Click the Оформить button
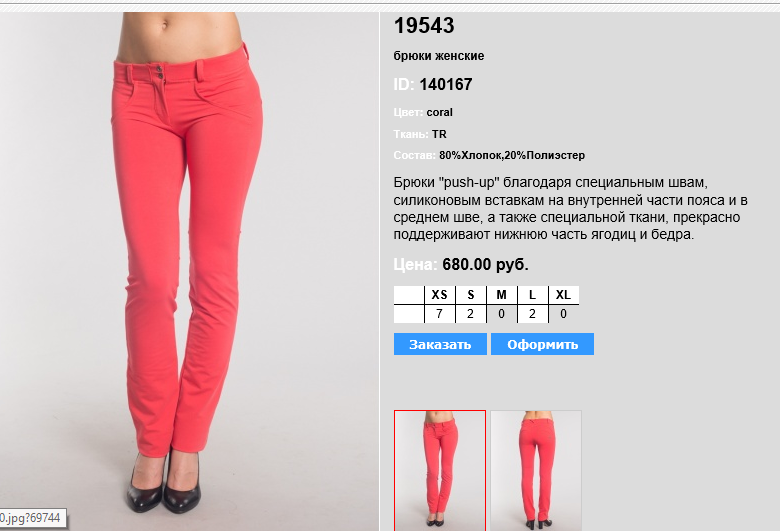This screenshot has width=780, height=531. pos(542,344)
